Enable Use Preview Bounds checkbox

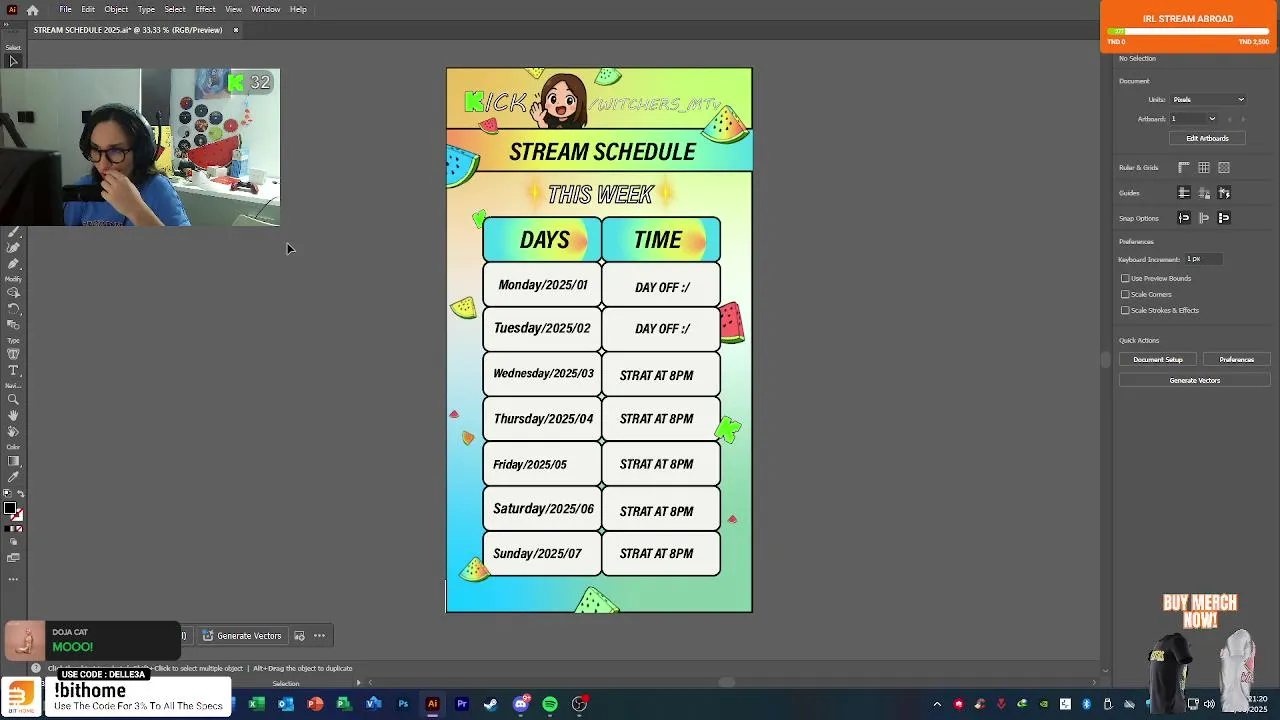coord(1125,278)
